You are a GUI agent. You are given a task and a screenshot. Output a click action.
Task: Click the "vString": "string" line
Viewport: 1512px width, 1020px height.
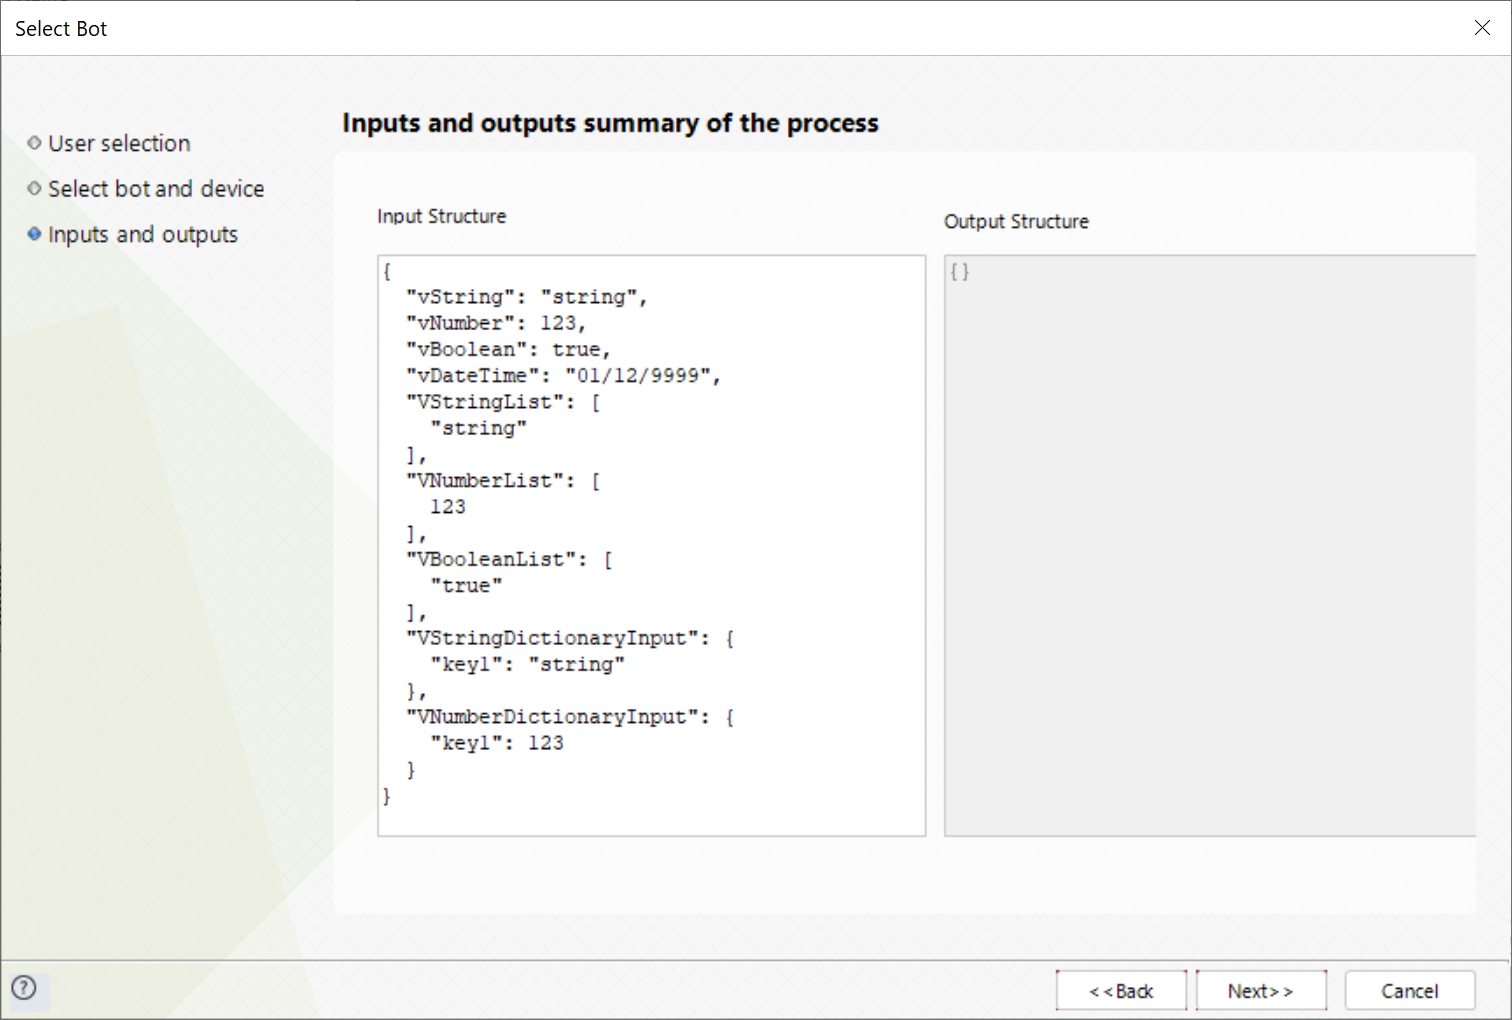point(526,297)
